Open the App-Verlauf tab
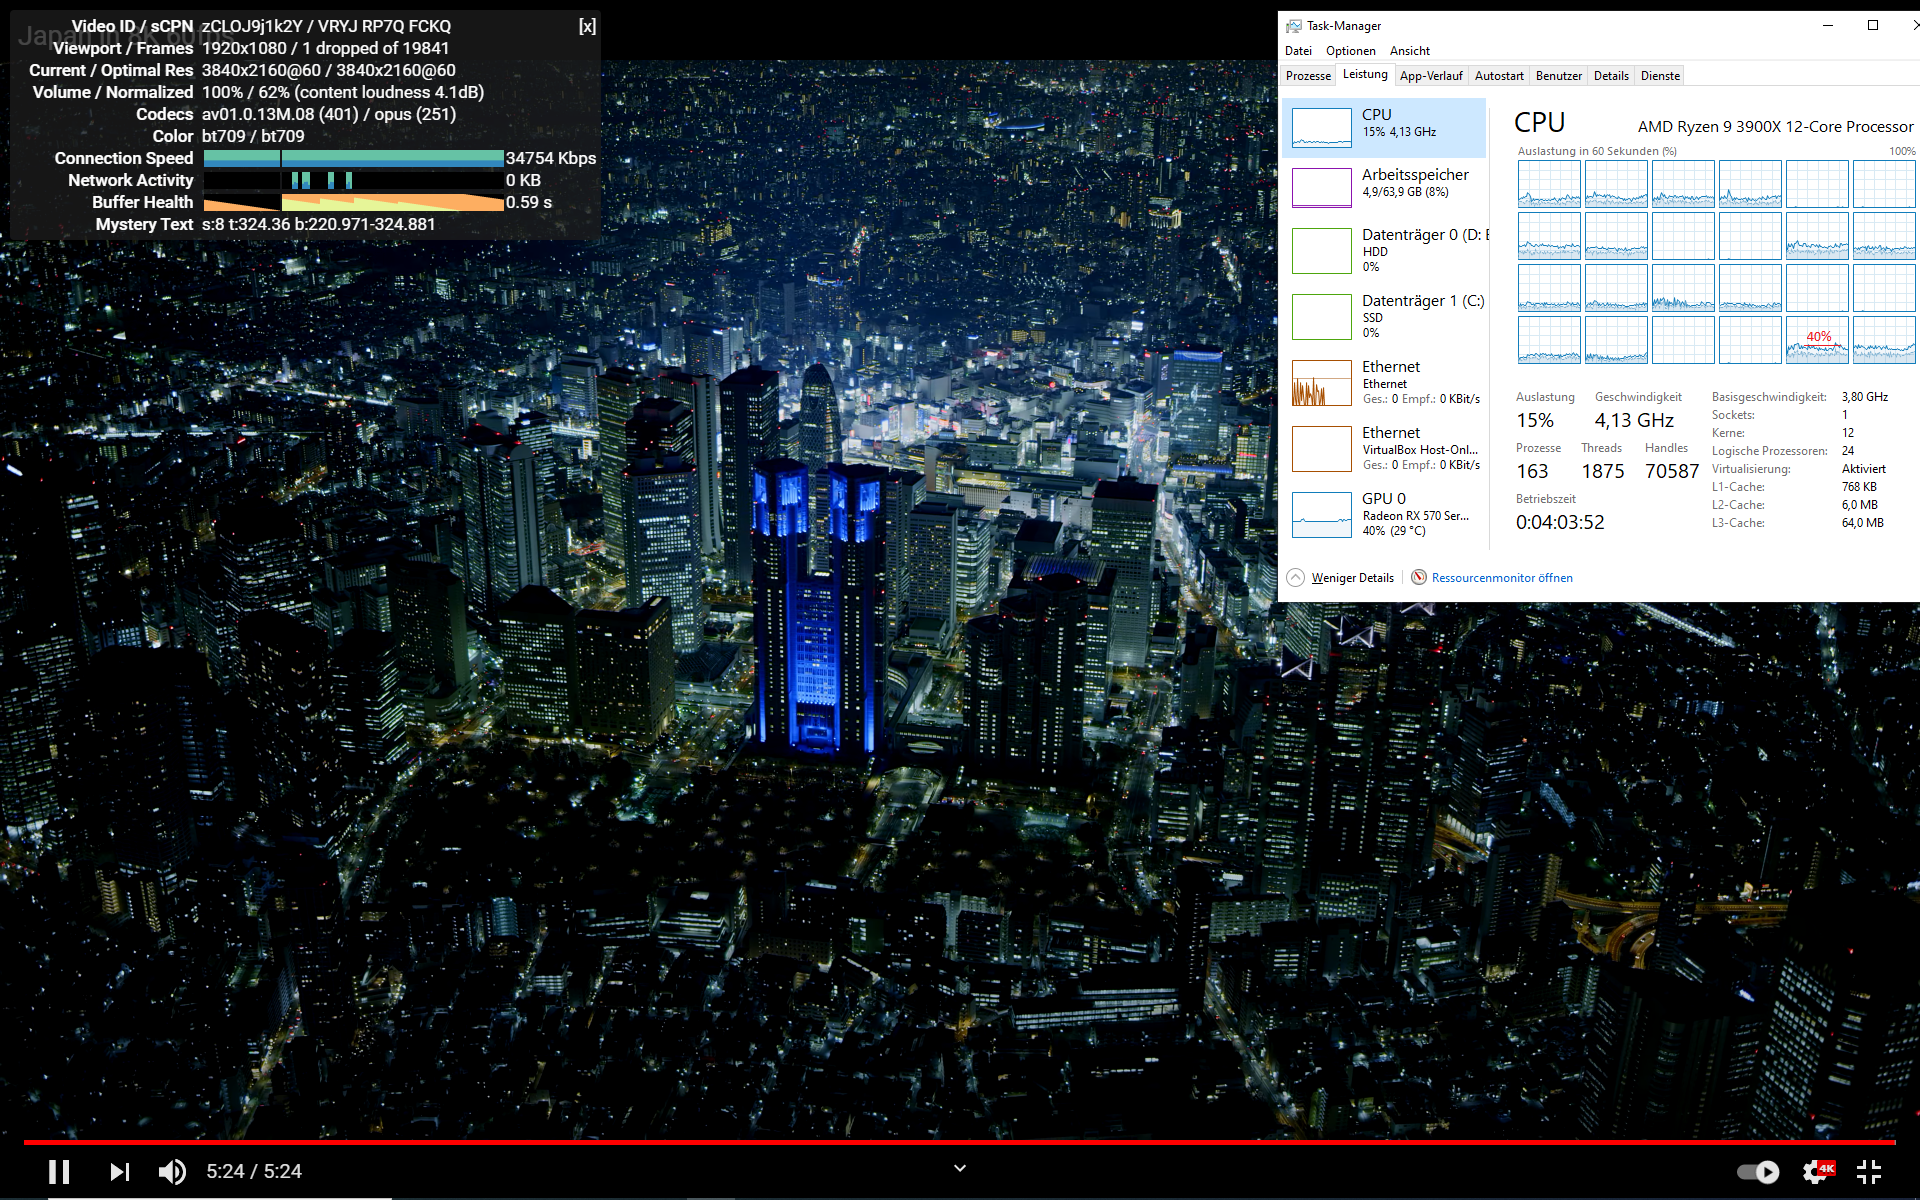 click(1430, 76)
